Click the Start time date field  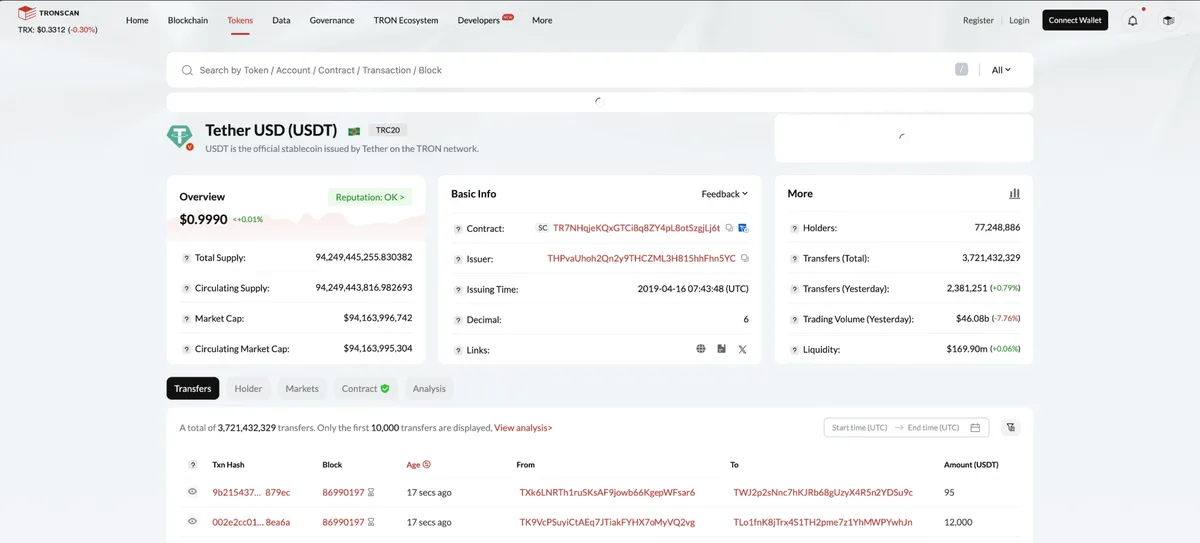click(859, 428)
